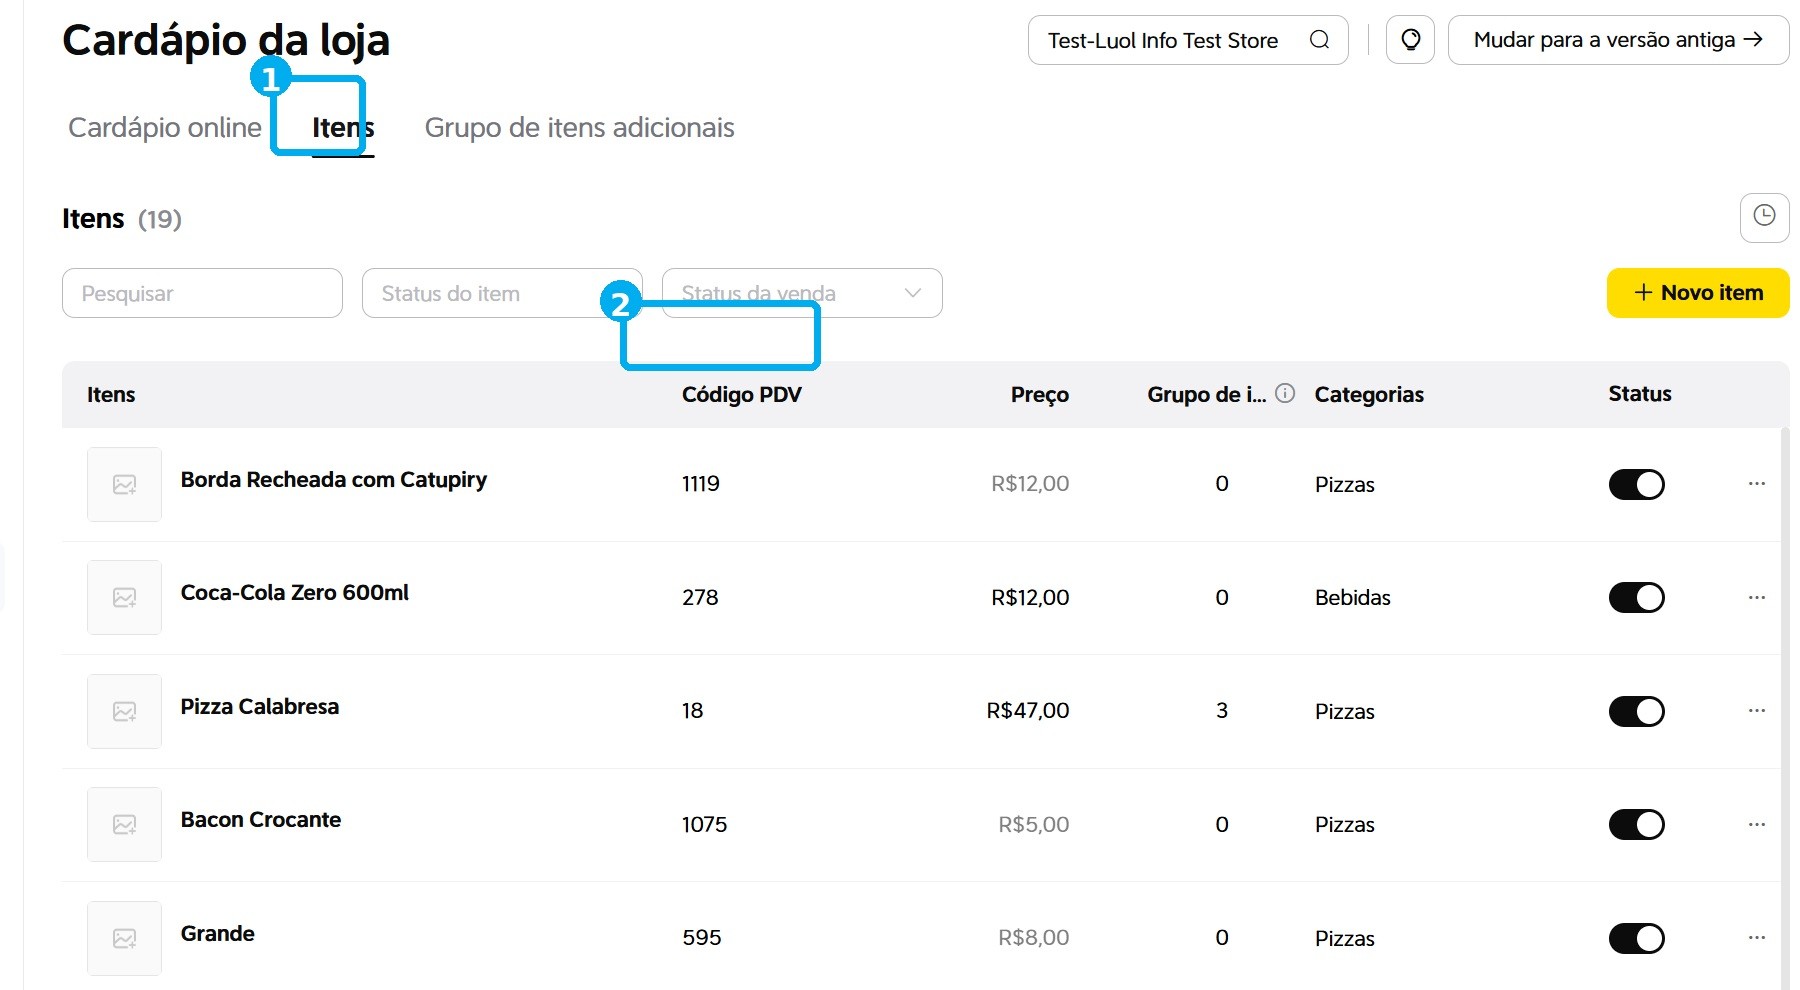Click image placeholder for Grande item
Image resolution: width=1800 pixels, height=990 pixels.
click(124, 938)
